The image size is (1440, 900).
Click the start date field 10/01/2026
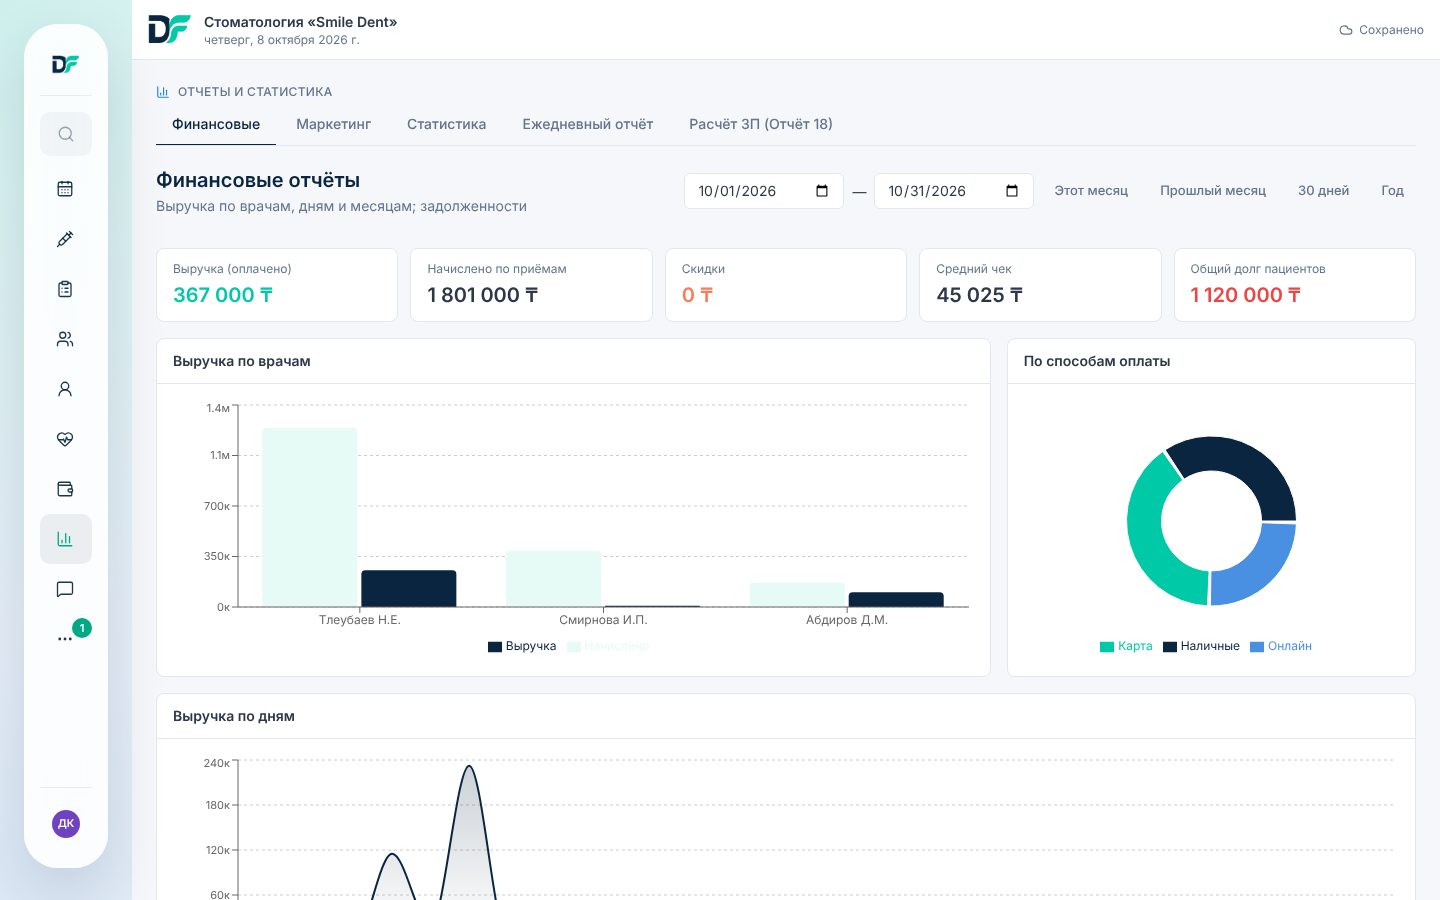pyautogui.click(x=764, y=191)
